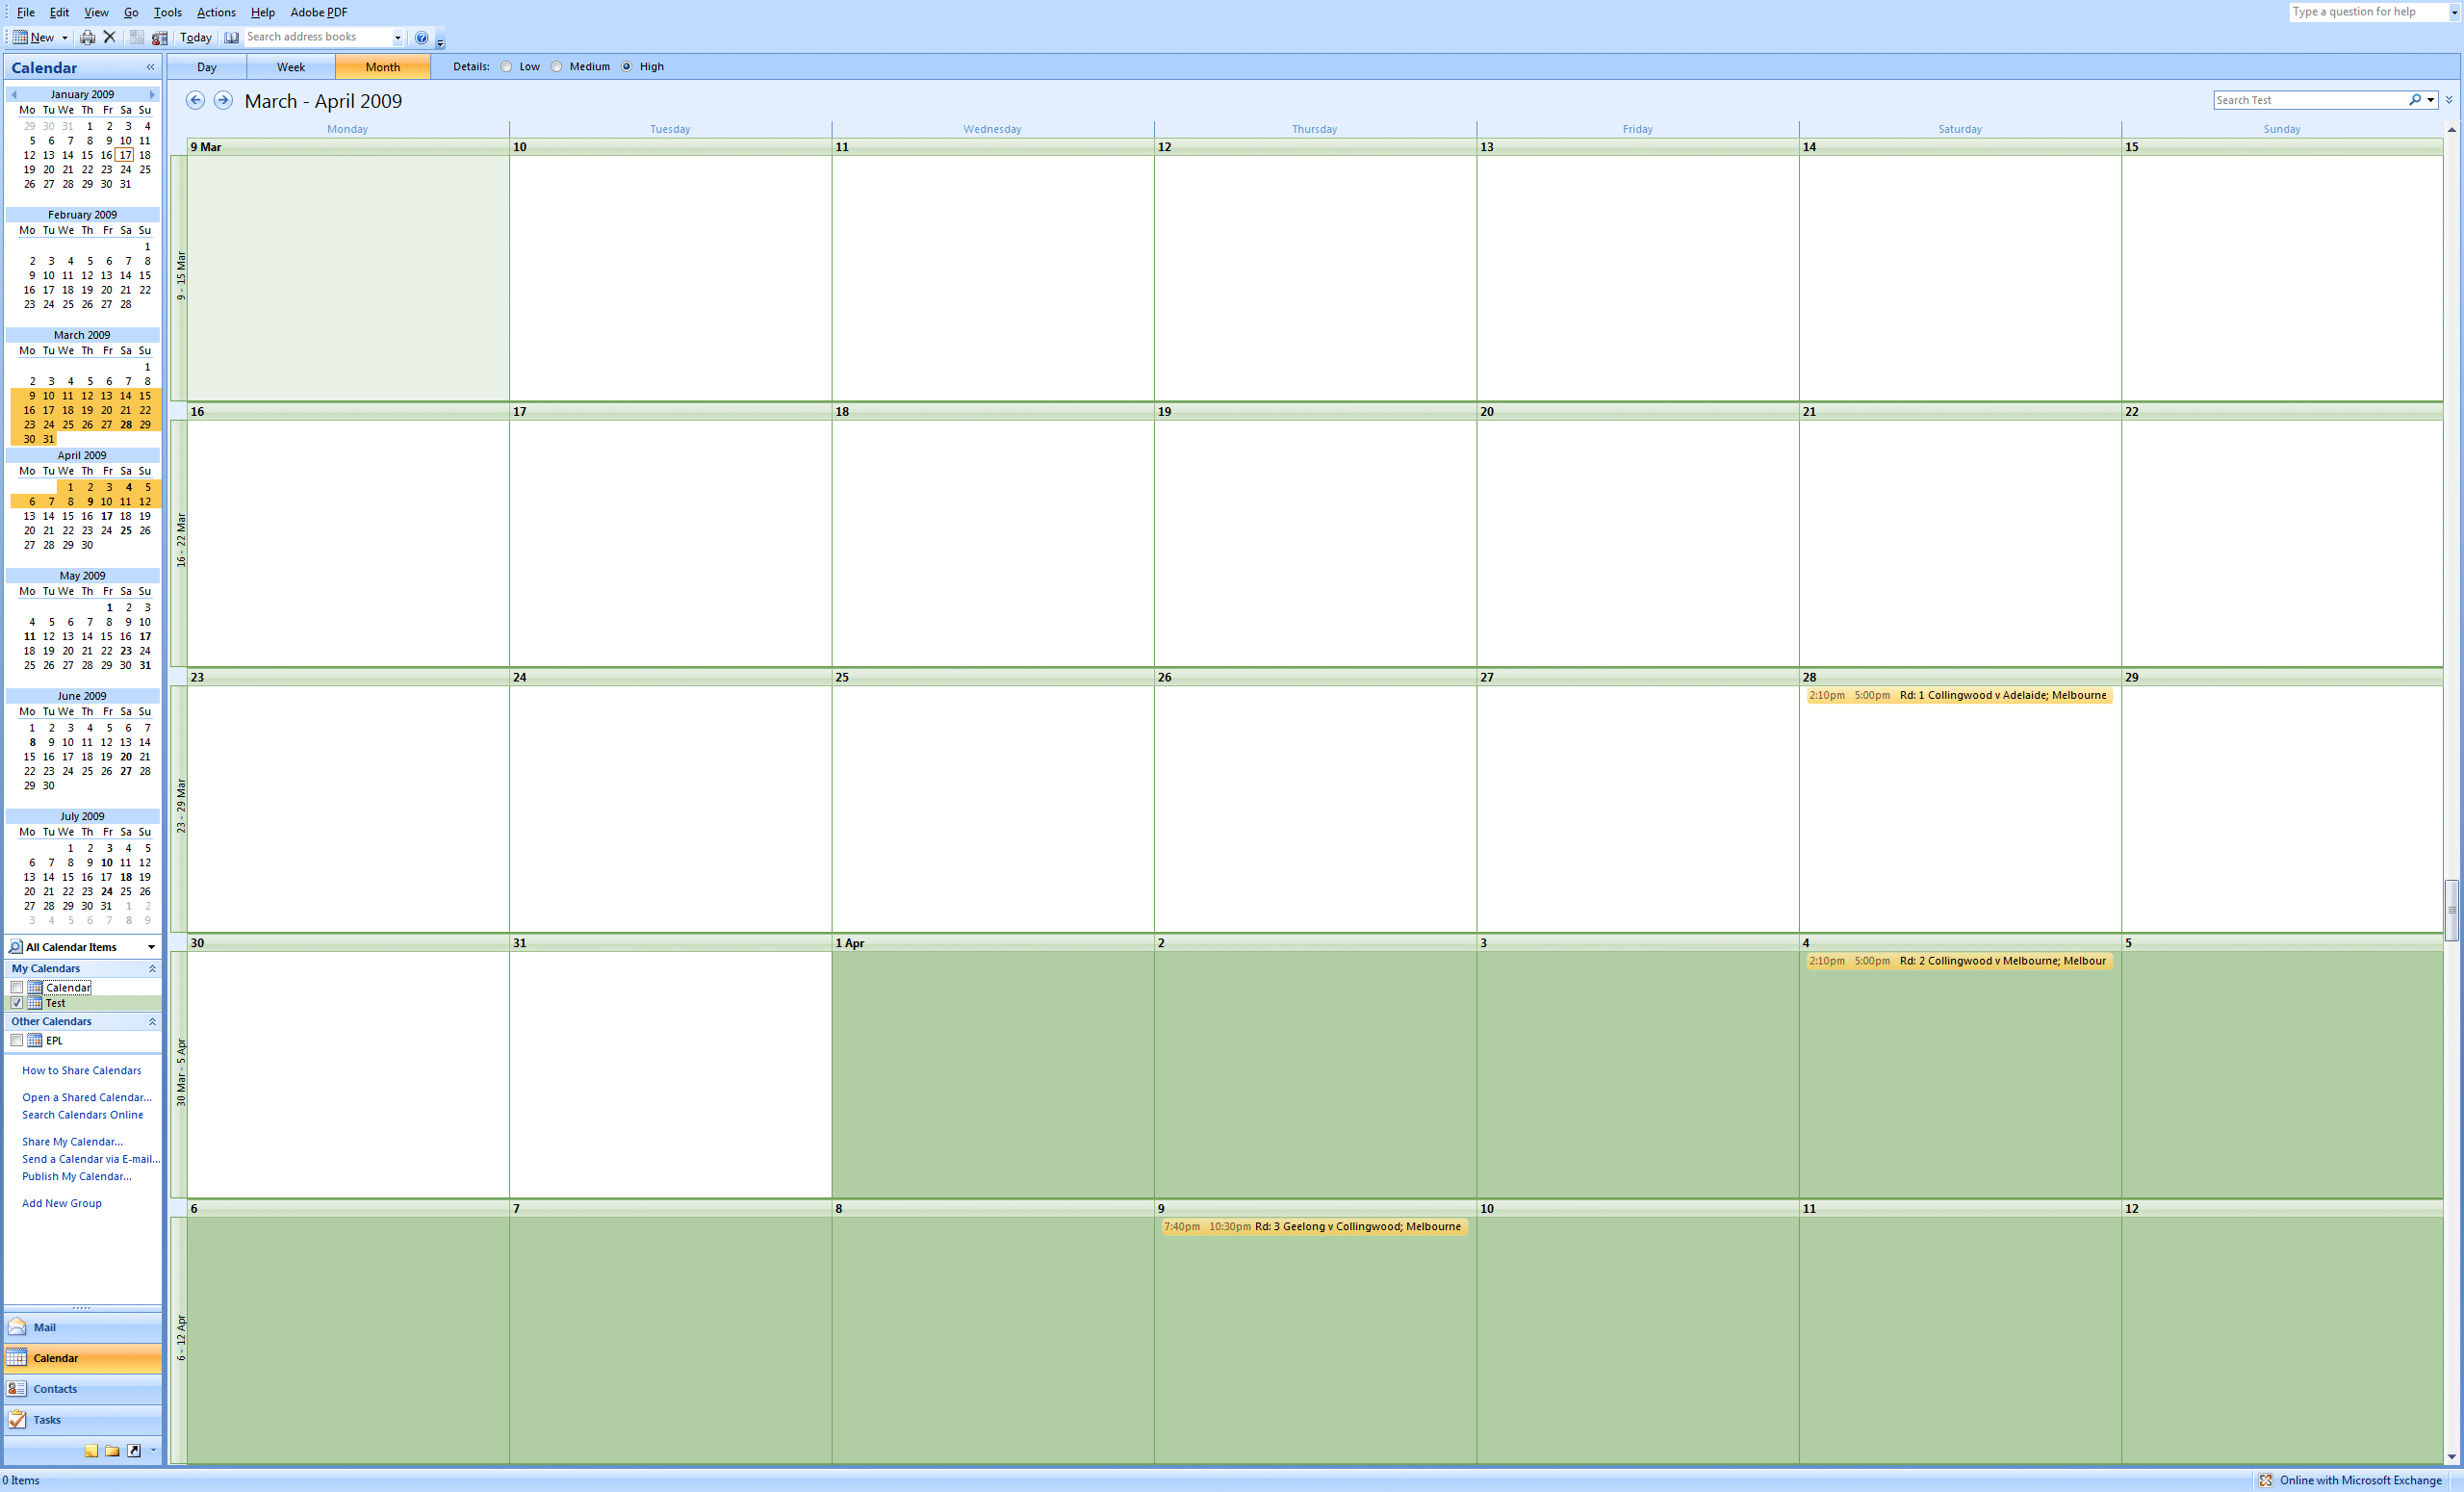Viewport: 2464px width, 1492px height.
Task: Expand the All Calendar Items dropdown
Action: [151, 947]
